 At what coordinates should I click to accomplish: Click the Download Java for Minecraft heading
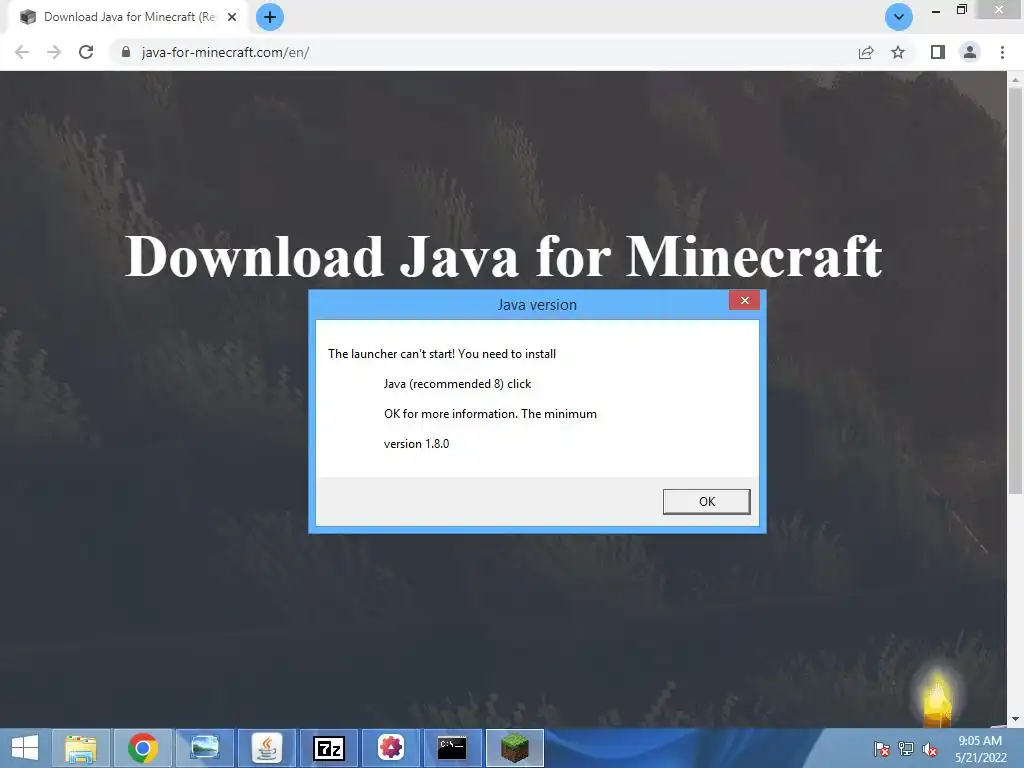click(504, 257)
